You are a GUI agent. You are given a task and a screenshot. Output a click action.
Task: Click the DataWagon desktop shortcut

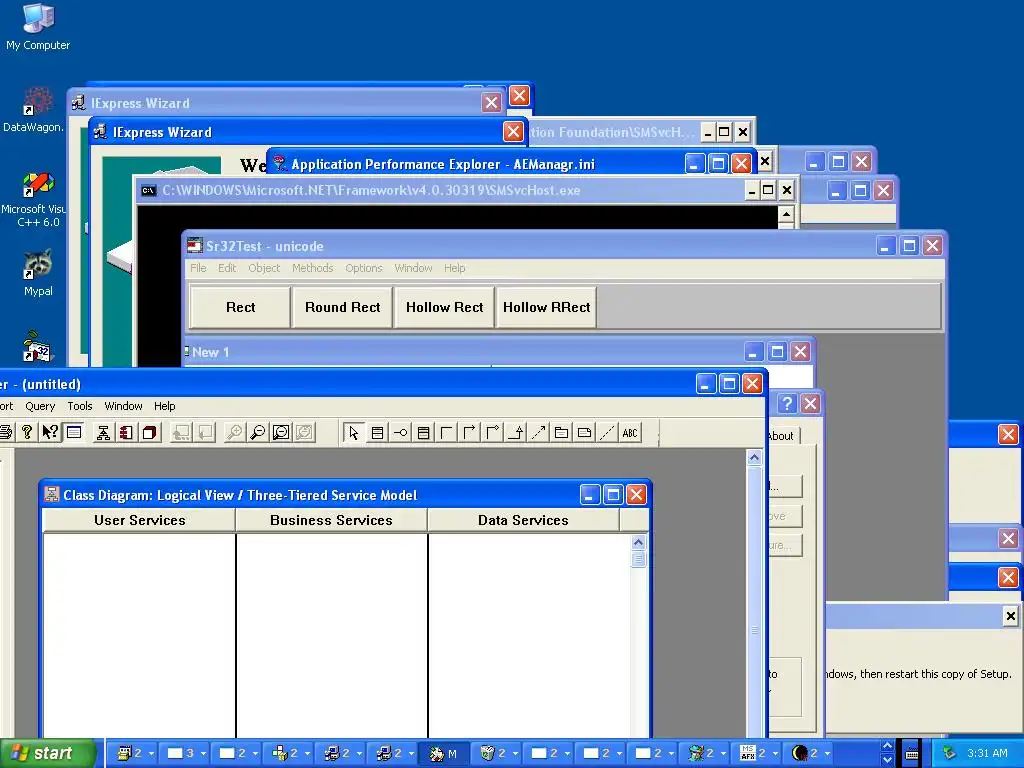tap(34, 110)
